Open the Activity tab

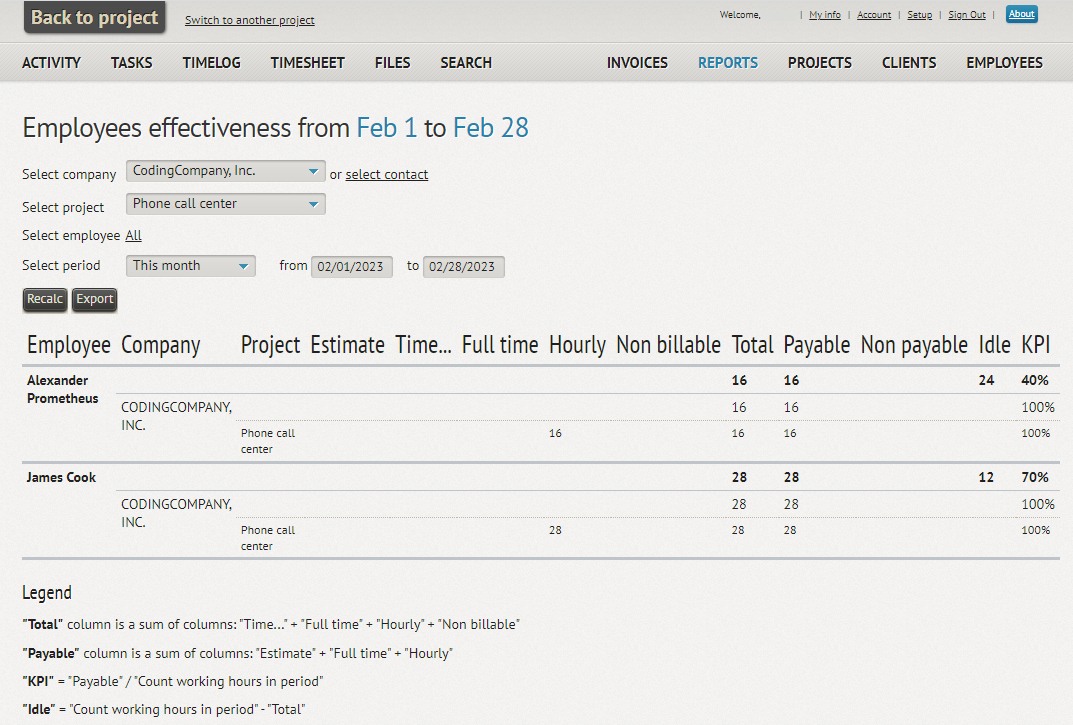[51, 62]
